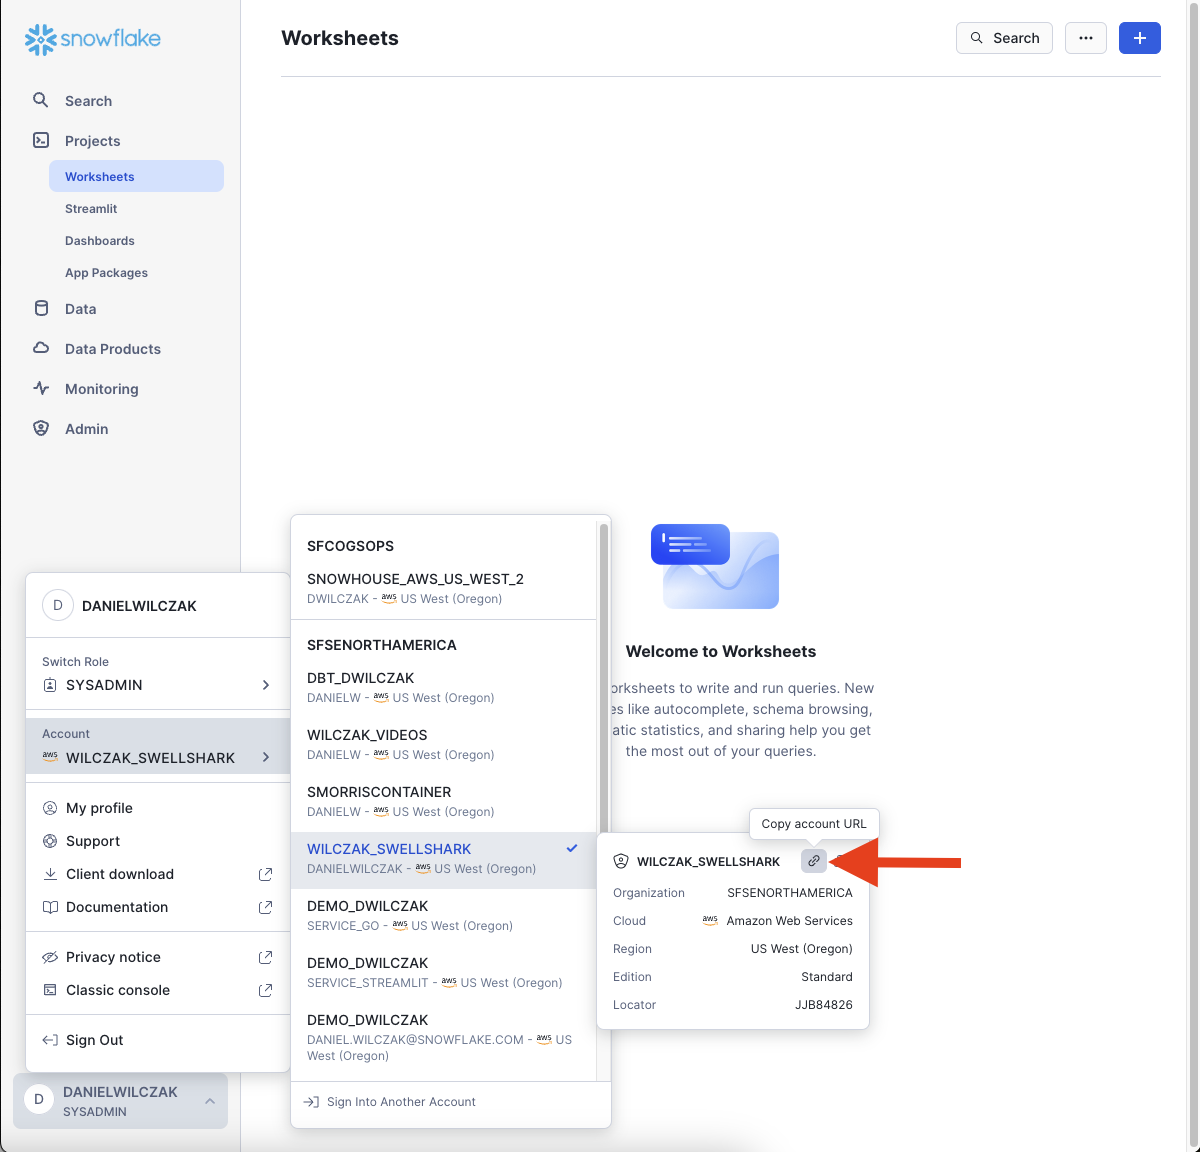Switch to SNOWHOUSE_AWS_US_WEST_2 account
The height and width of the screenshot is (1152, 1200).
pos(444,588)
